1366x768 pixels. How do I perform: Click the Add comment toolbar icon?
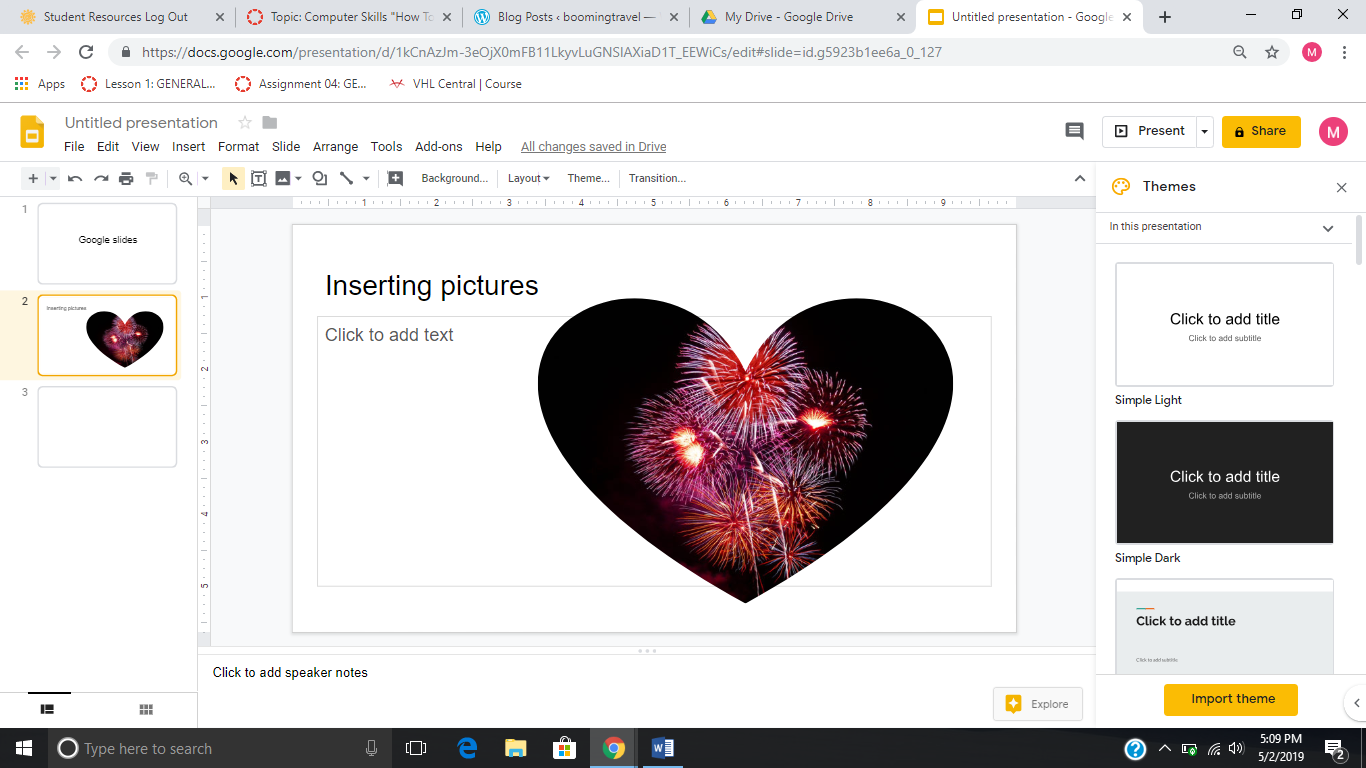(x=395, y=179)
